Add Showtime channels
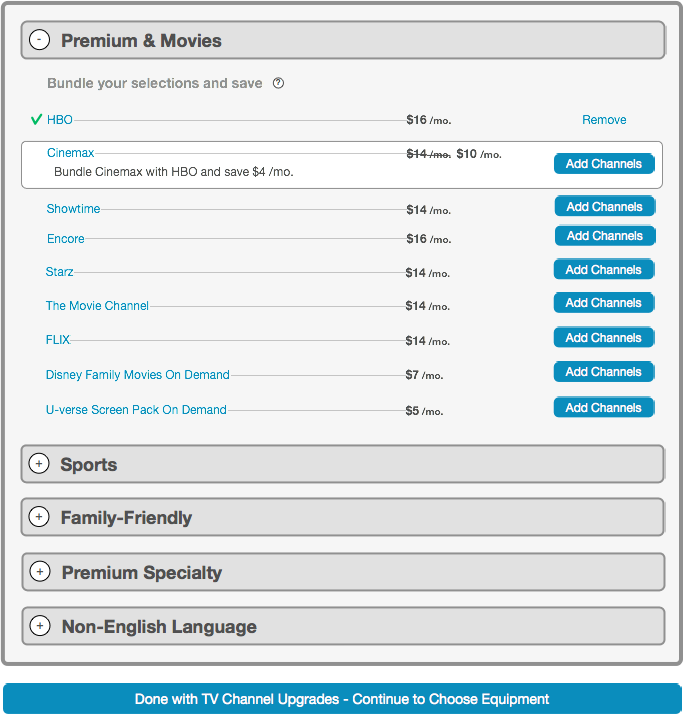This screenshot has width=684, height=714. coord(604,207)
